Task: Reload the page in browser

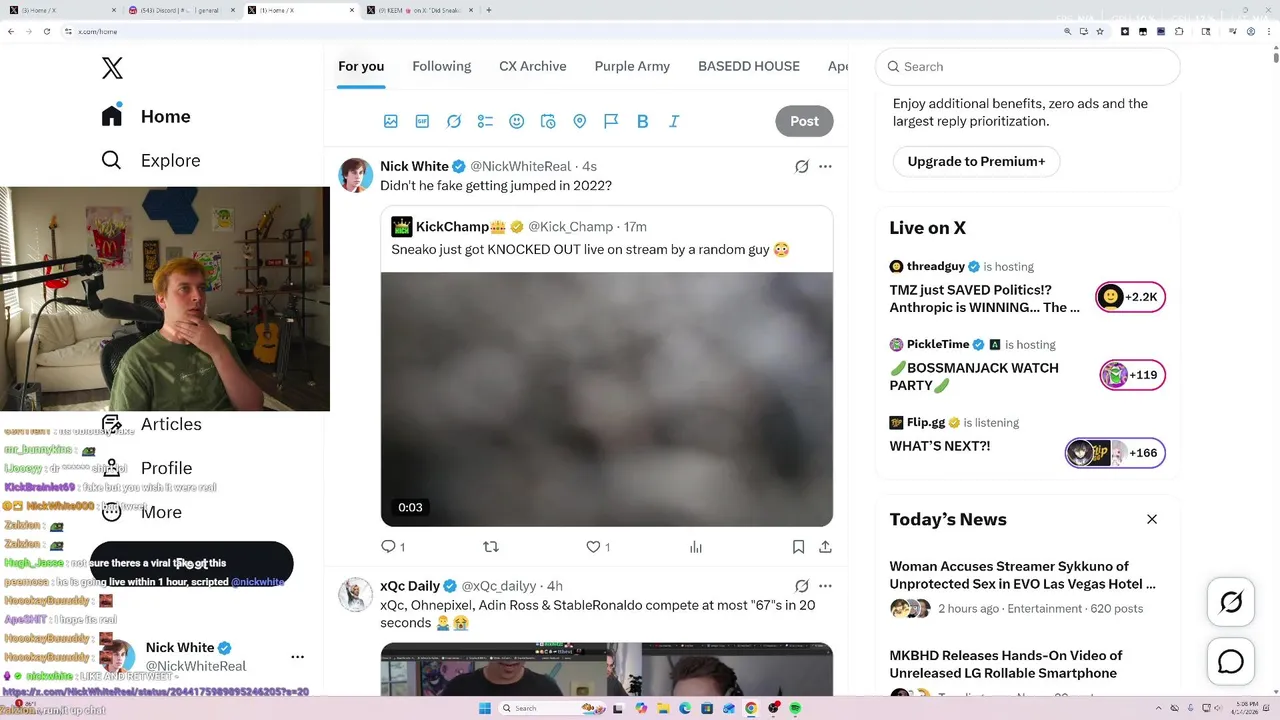Action: coord(46,31)
